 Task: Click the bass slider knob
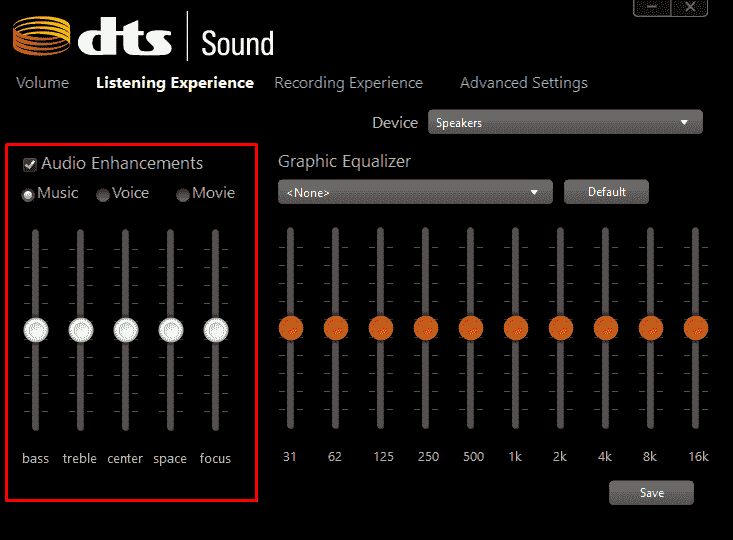point(35,329)
